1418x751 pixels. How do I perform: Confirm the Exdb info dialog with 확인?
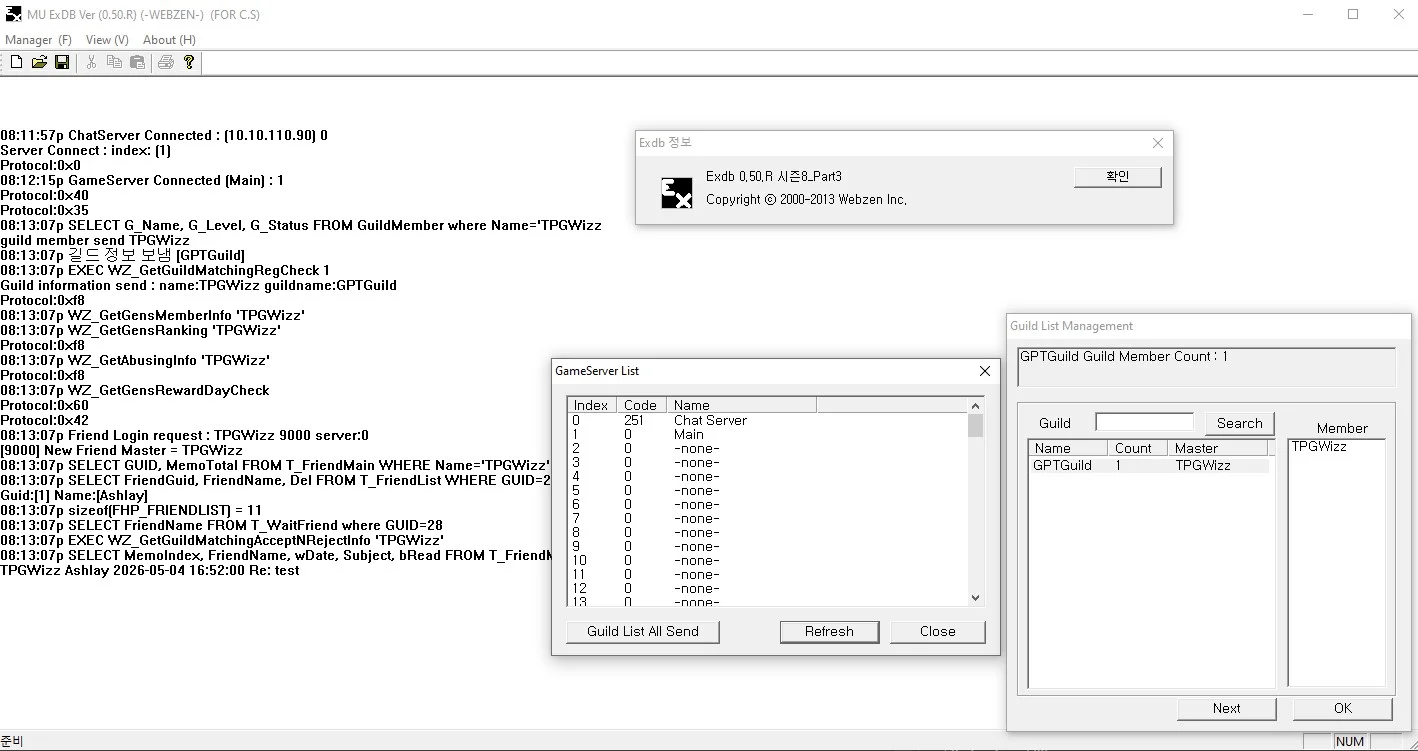click(x=1118, y=176)
